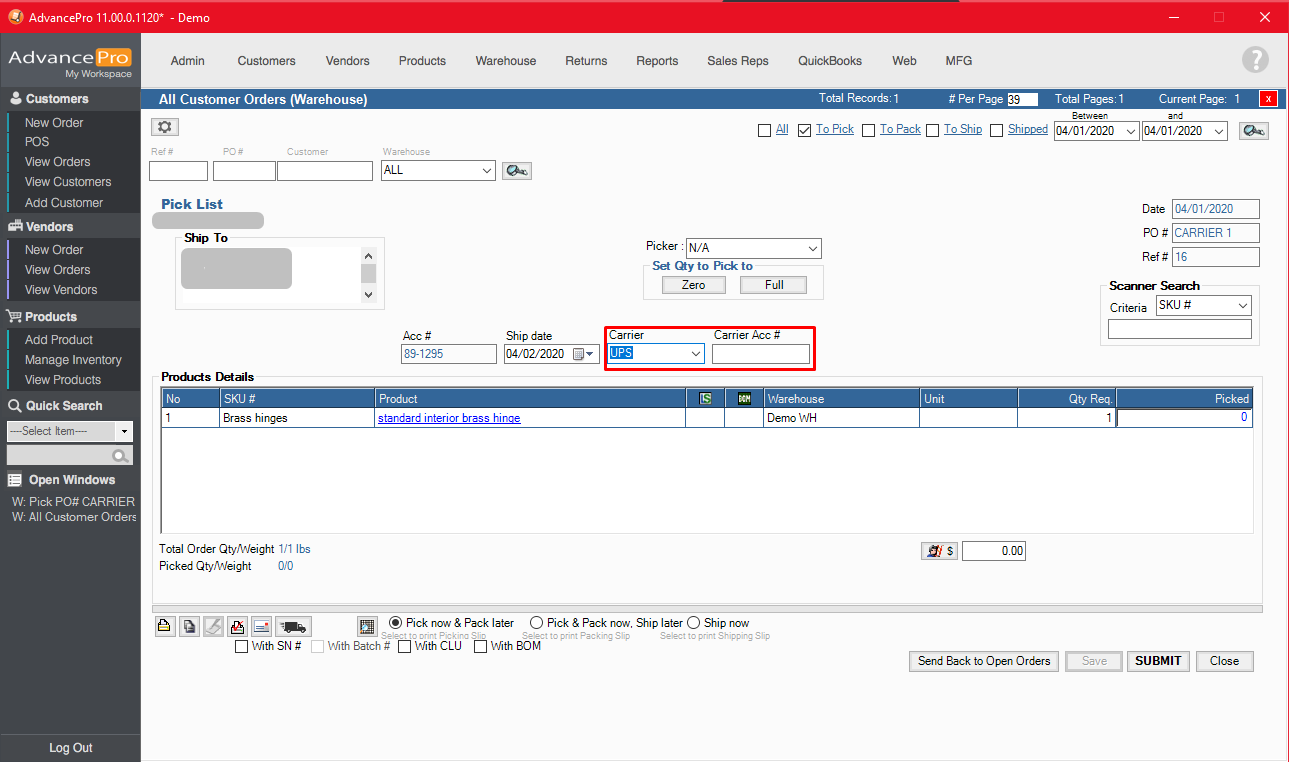
Task: Open the standard interior brass hinge product link
Action: pyautogui.click(x=448, y=418)
